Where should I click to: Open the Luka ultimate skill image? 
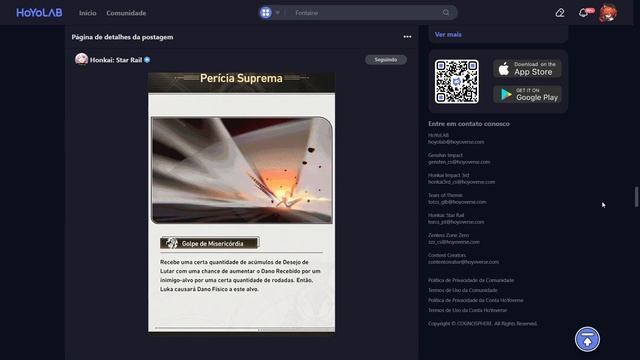coord(242,170)
